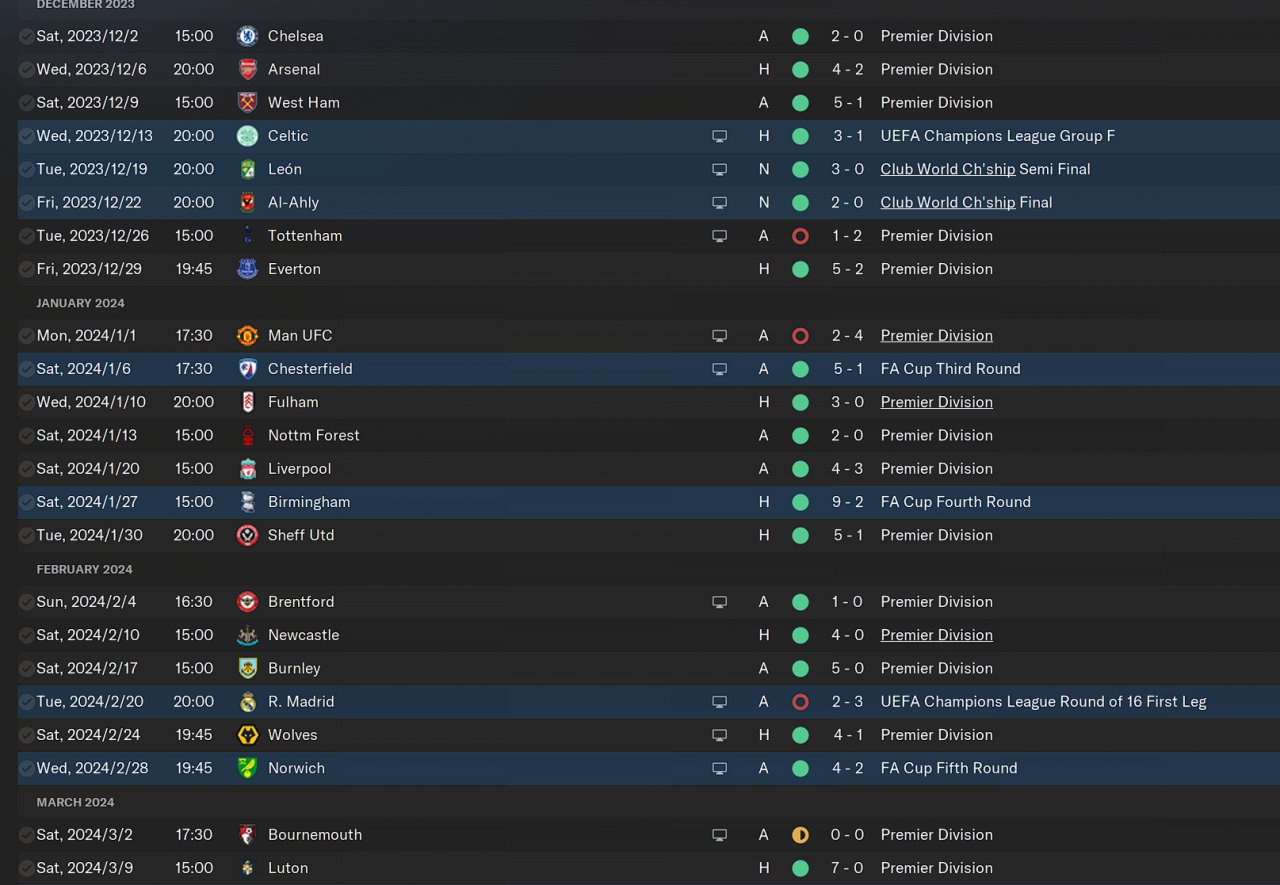1280x885 pixels.
Task: Click the yellow draw indicator for Bournemouth match
Action: (800, 835)
